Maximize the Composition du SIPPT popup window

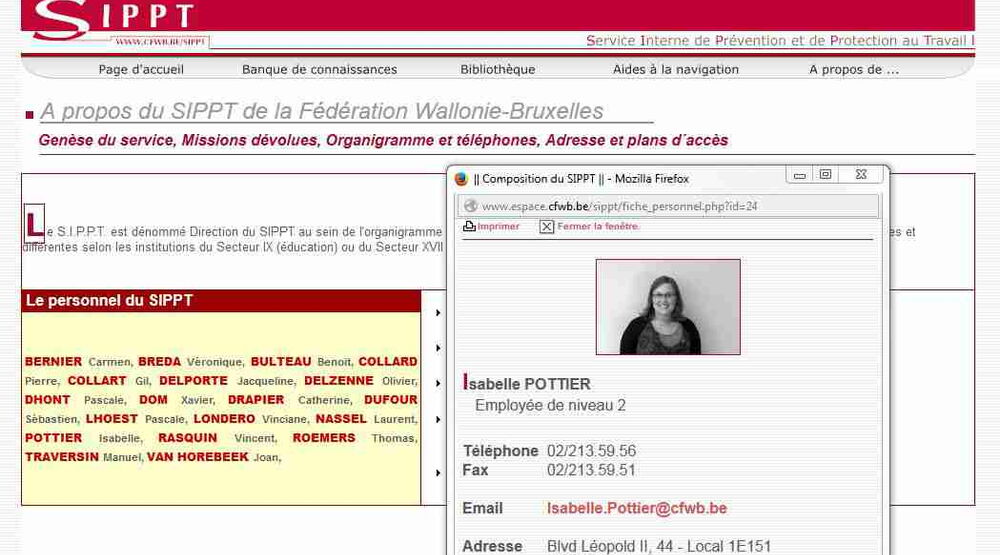click(825, 175)
